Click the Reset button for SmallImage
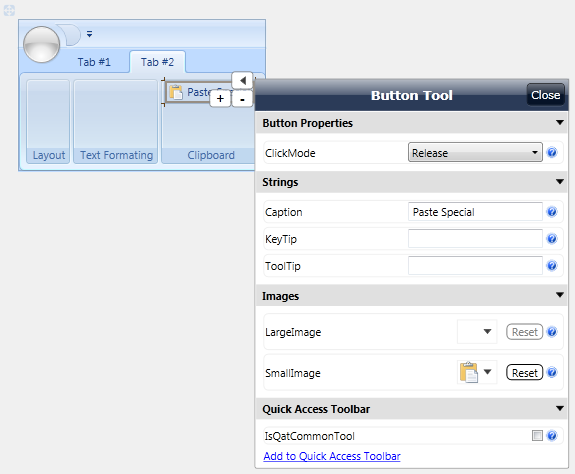This screenshot has width=575, height=474. click(x=524, y=373)
